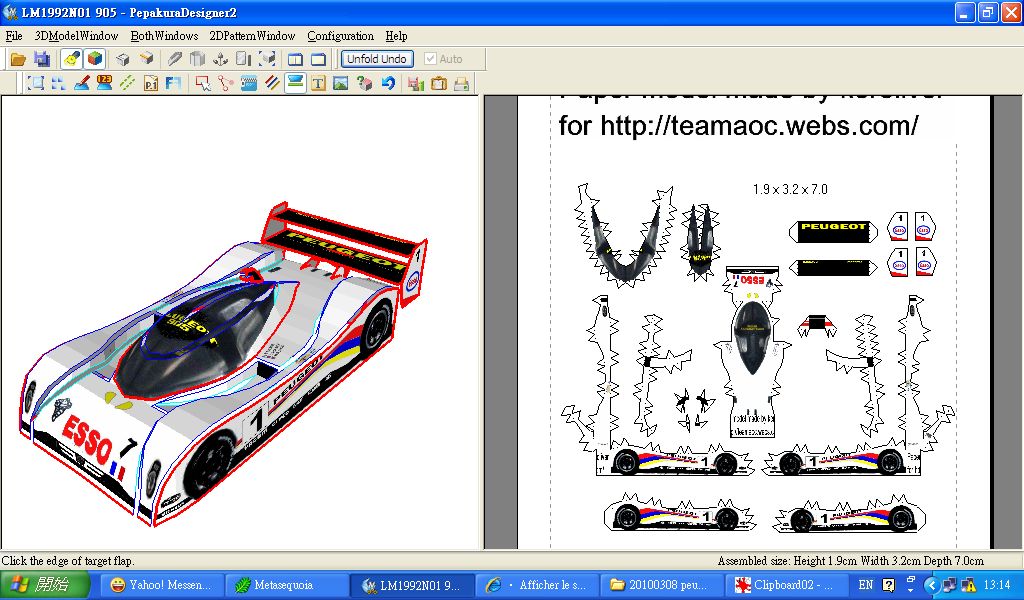This screenshot has width=1024, height=600.
Task: Click the 1.9 x 3.2 x 7.0 size label
Action: pyautogui.click(x=790, y=189)
